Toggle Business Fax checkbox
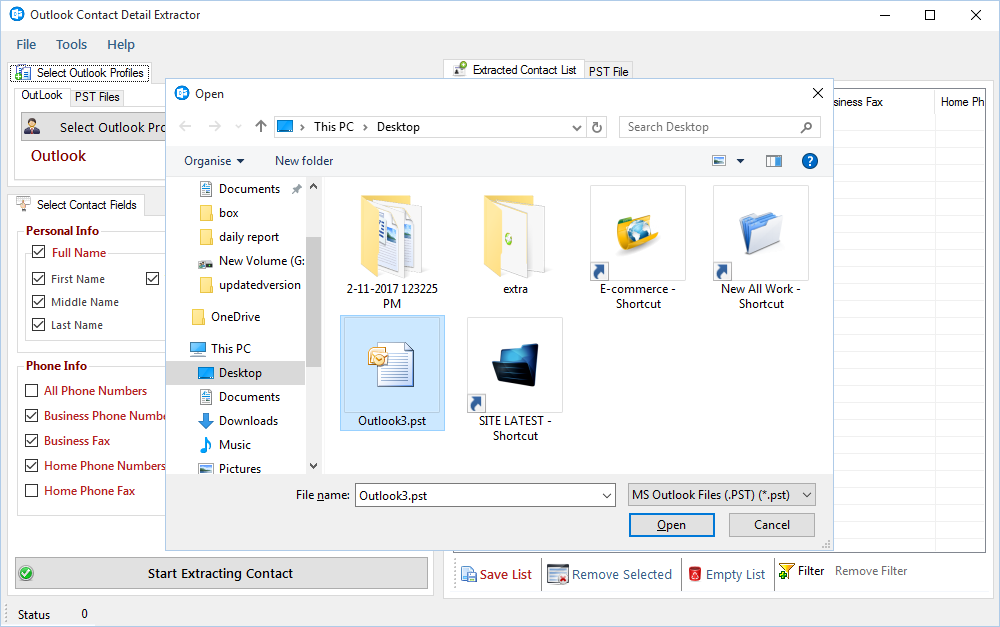This screenshot has height=627, width=1000. click(31, 440)
